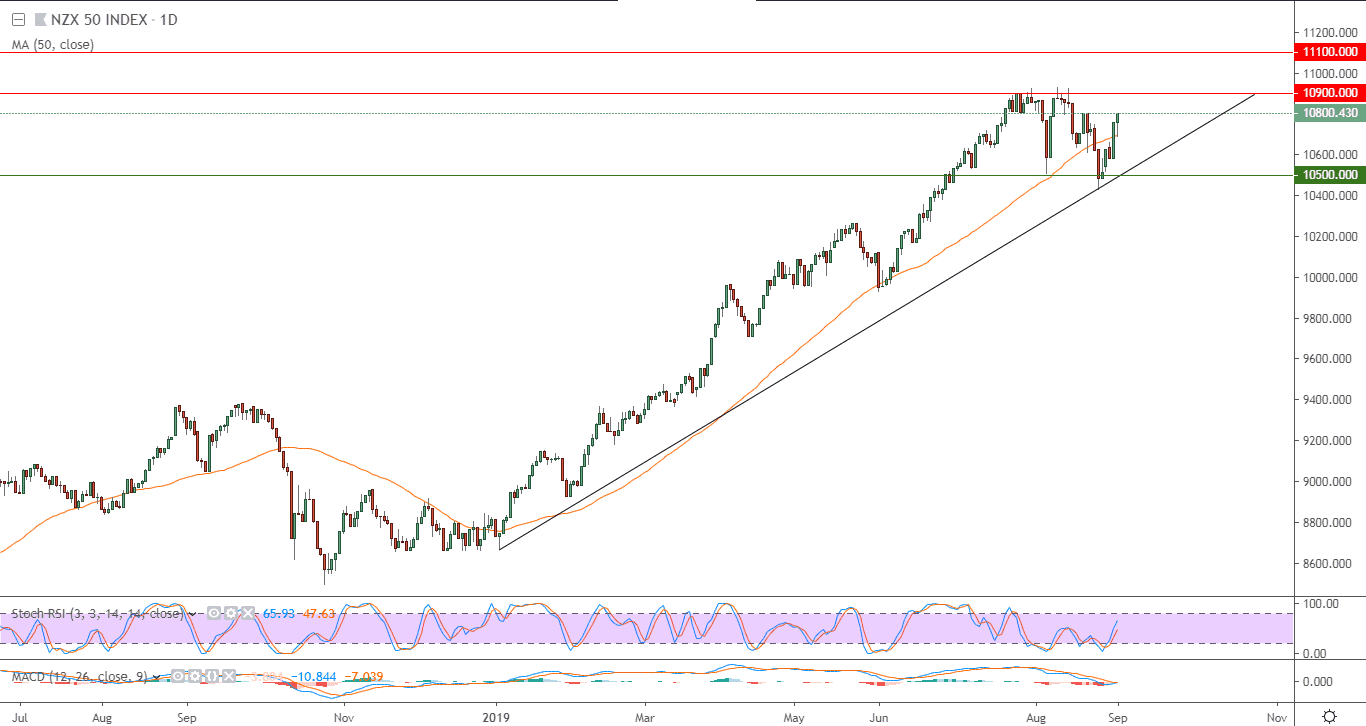Select the MA (50, close) indicator label
The width and height of the screenshot is (1366, 726).
coord(53,44)
